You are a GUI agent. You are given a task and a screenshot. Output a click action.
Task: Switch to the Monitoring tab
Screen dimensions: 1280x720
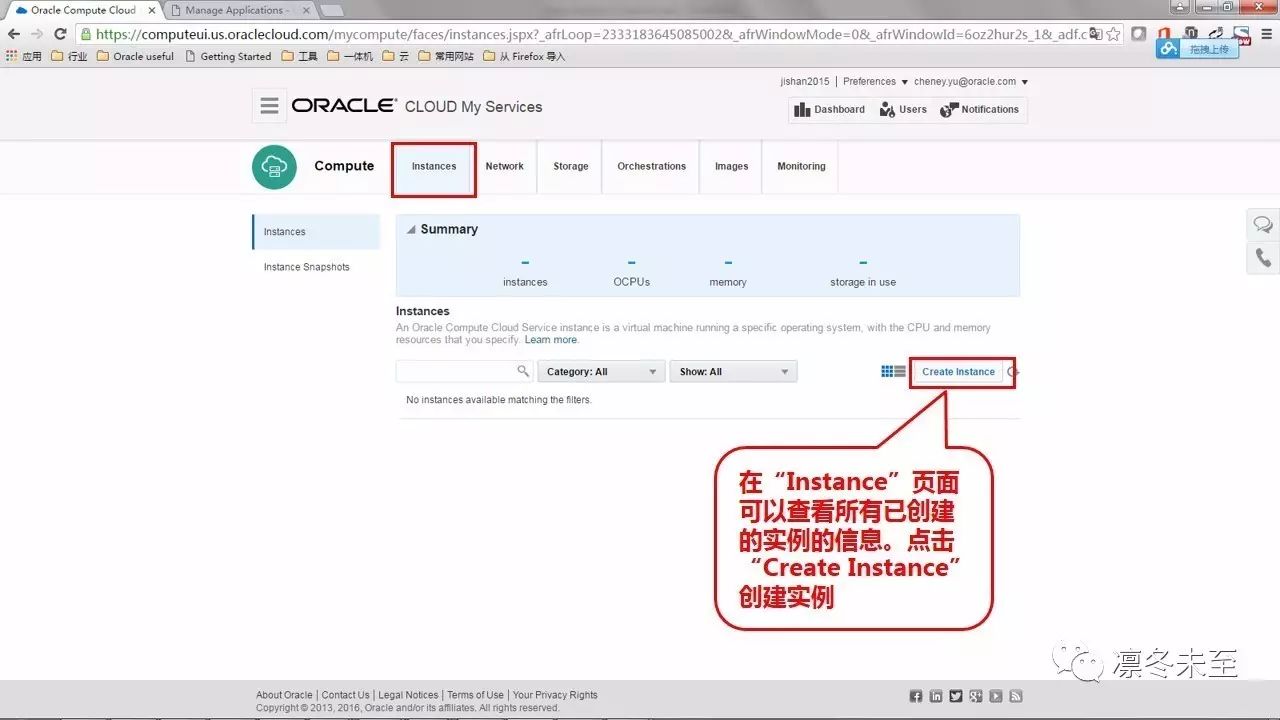[801, 167]
